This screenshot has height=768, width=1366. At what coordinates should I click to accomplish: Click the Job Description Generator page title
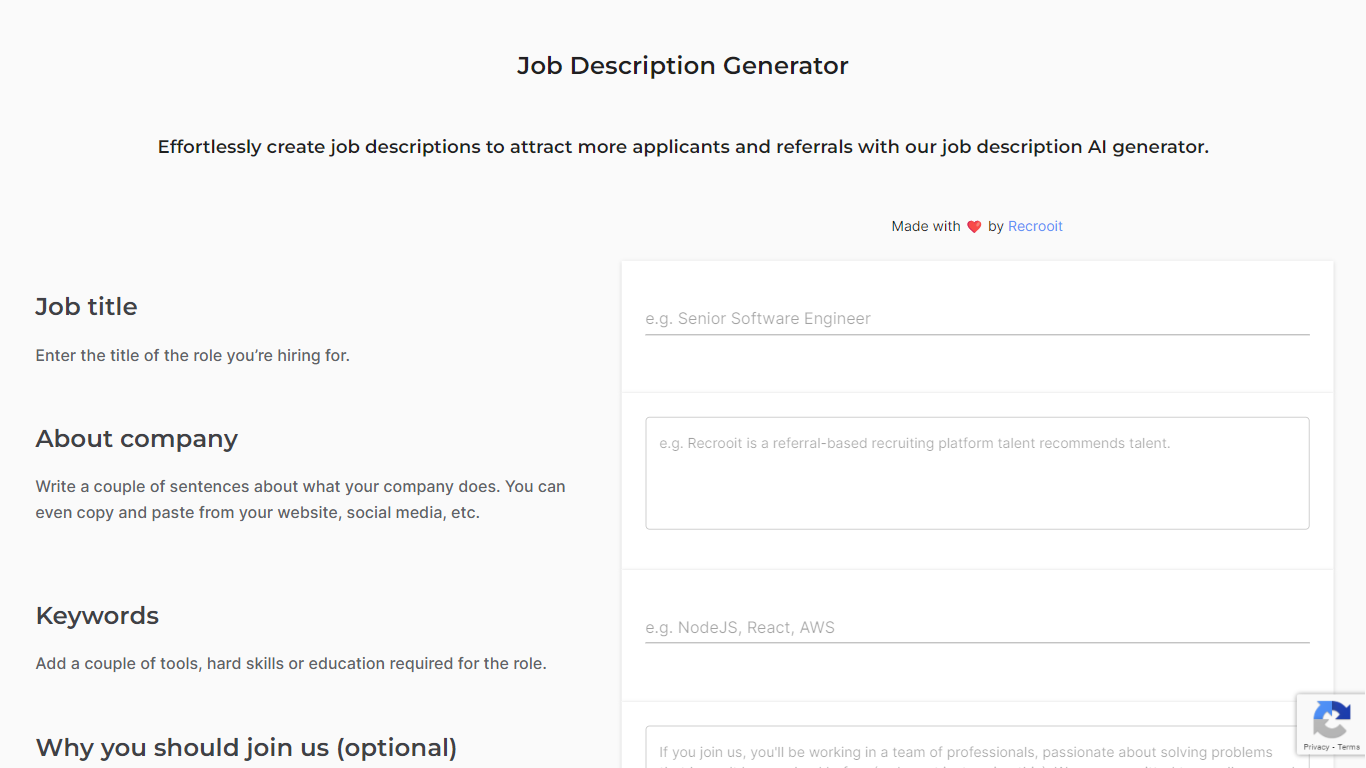(x=682, y=66)
